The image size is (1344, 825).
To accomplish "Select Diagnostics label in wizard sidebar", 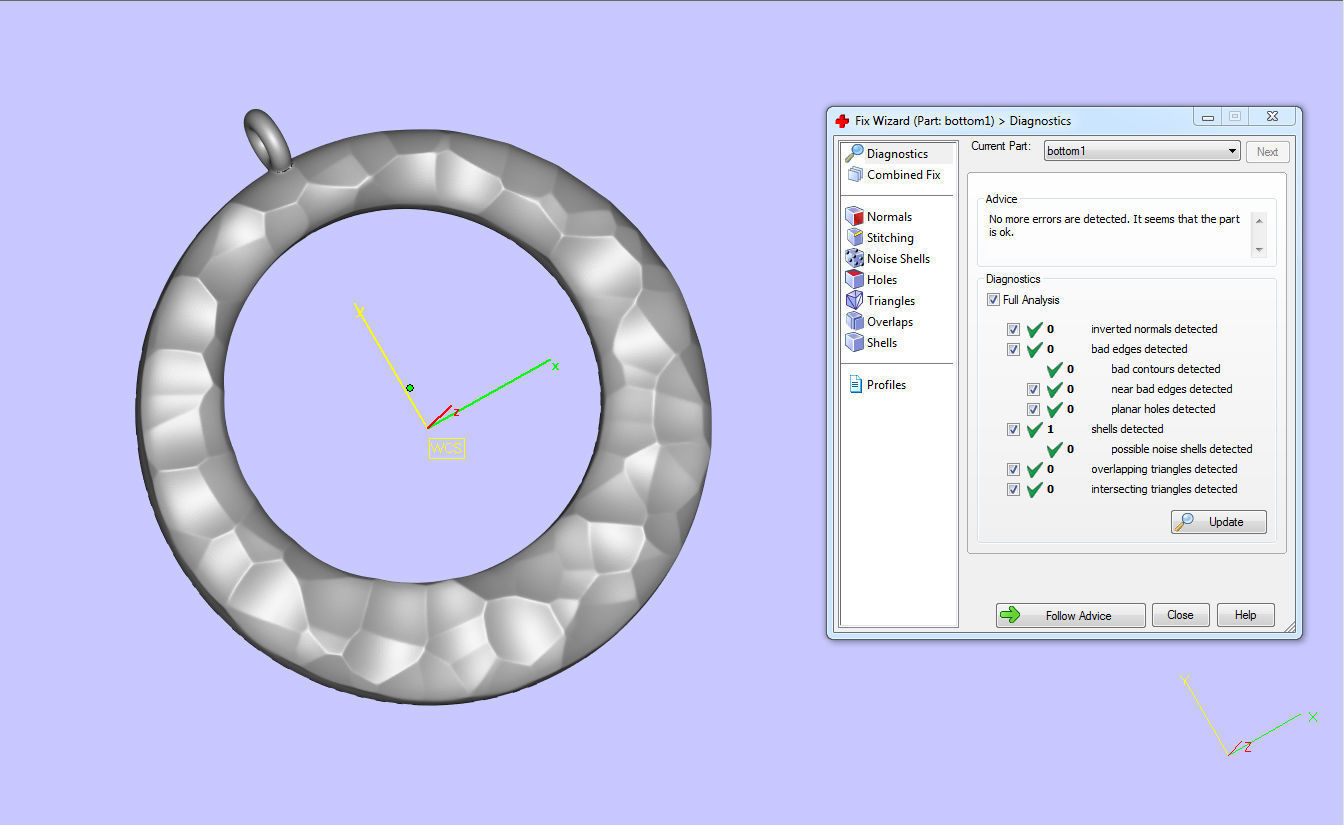I will pyautogui.click(x=897, y=154).
